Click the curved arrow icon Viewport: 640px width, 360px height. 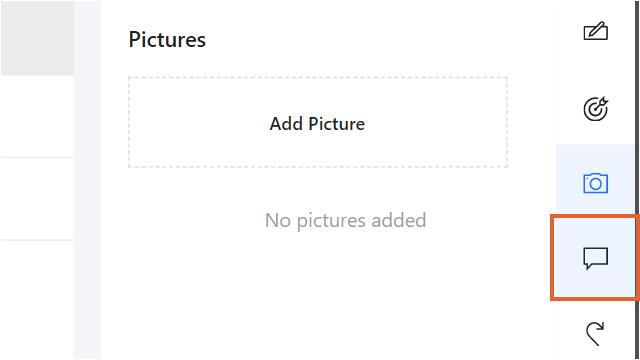click(595, 333)
